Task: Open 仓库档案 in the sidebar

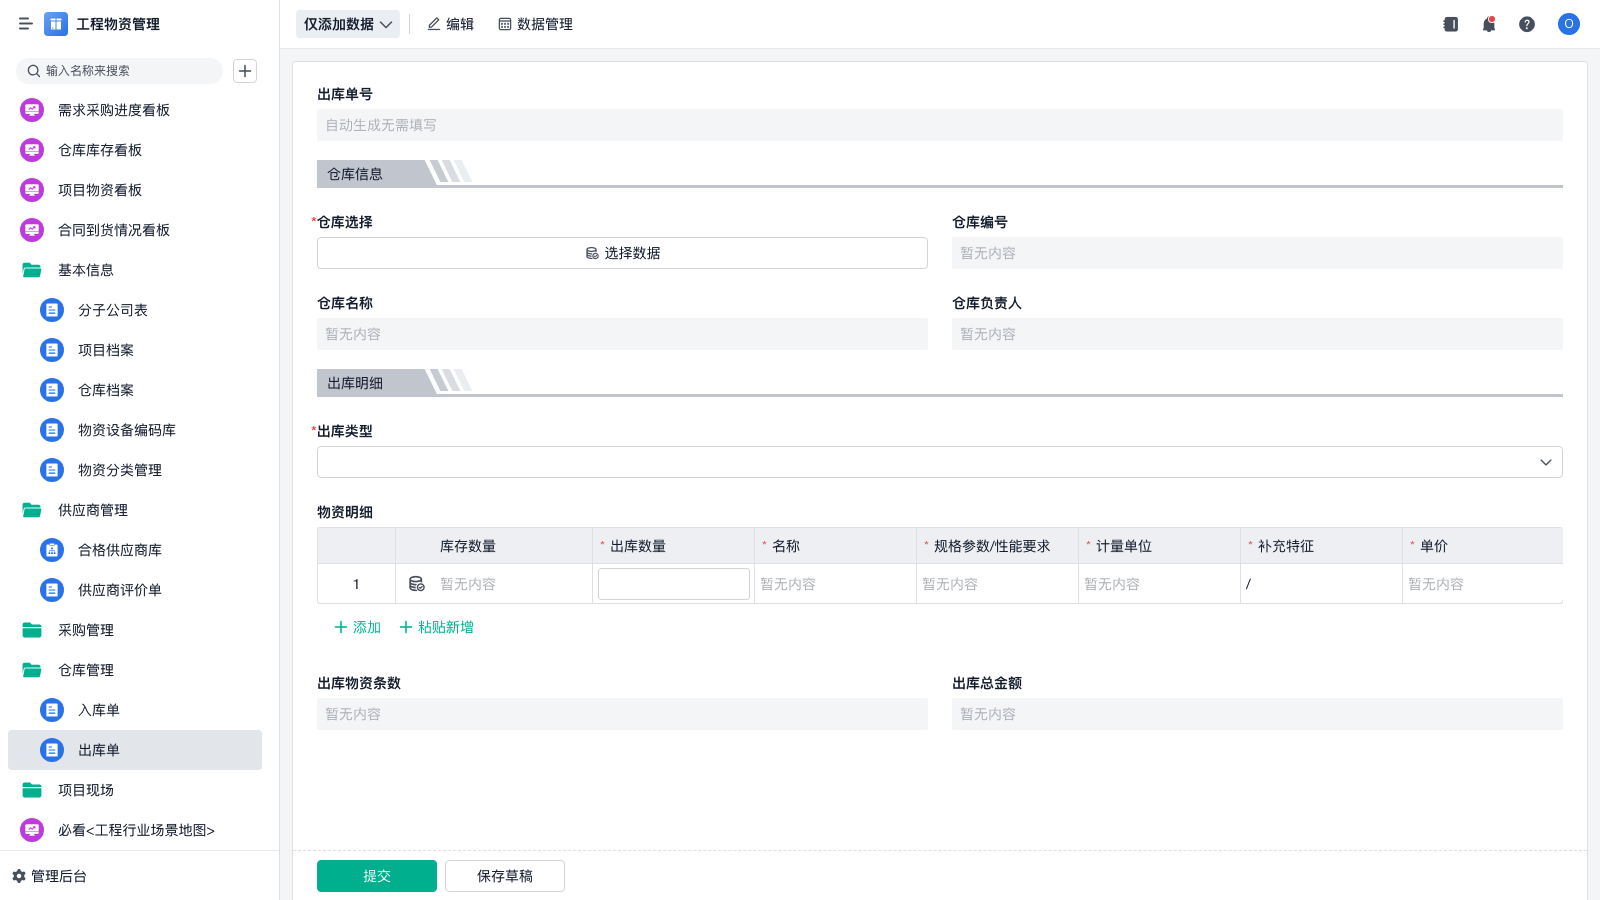Action: [x=135, y=390]
